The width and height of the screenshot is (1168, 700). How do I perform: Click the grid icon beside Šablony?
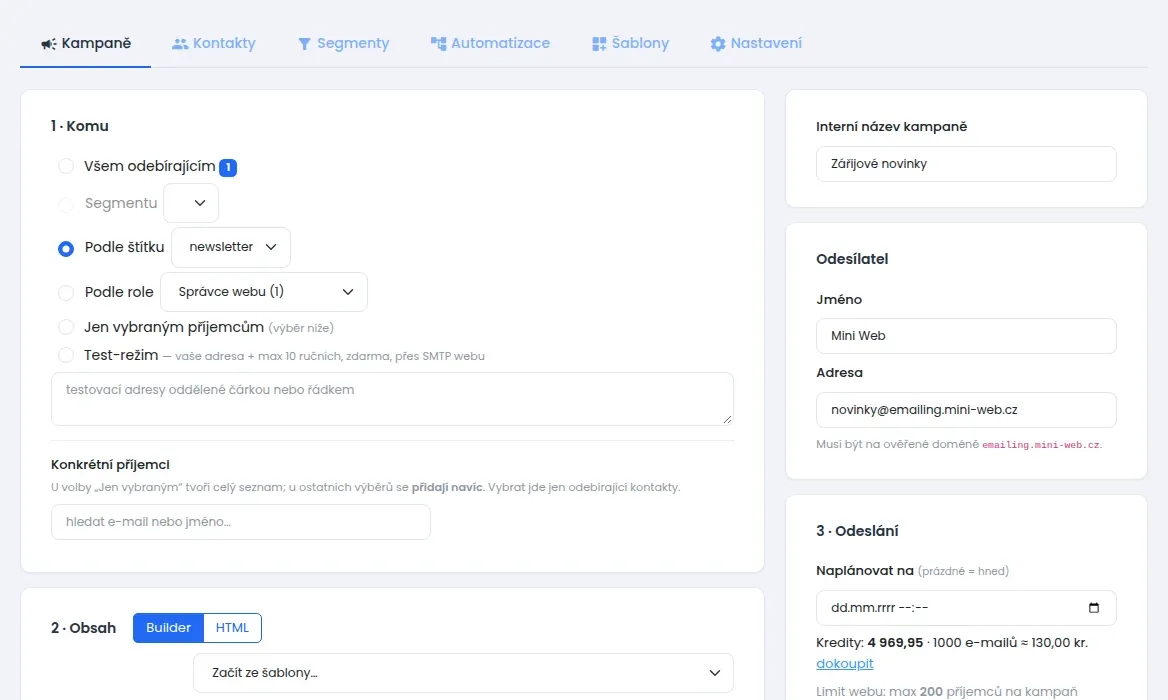pyautogui.click(x=599, y=44)
